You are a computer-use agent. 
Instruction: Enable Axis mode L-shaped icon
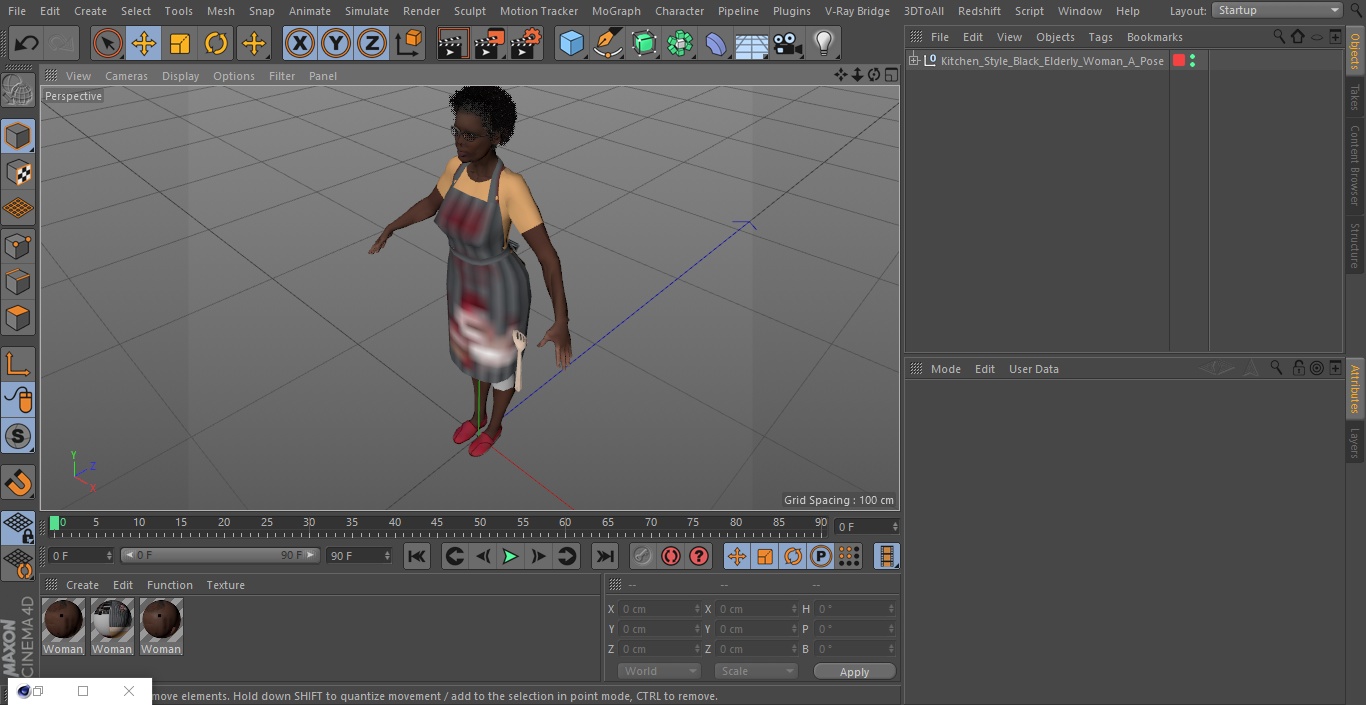point(18,364)
